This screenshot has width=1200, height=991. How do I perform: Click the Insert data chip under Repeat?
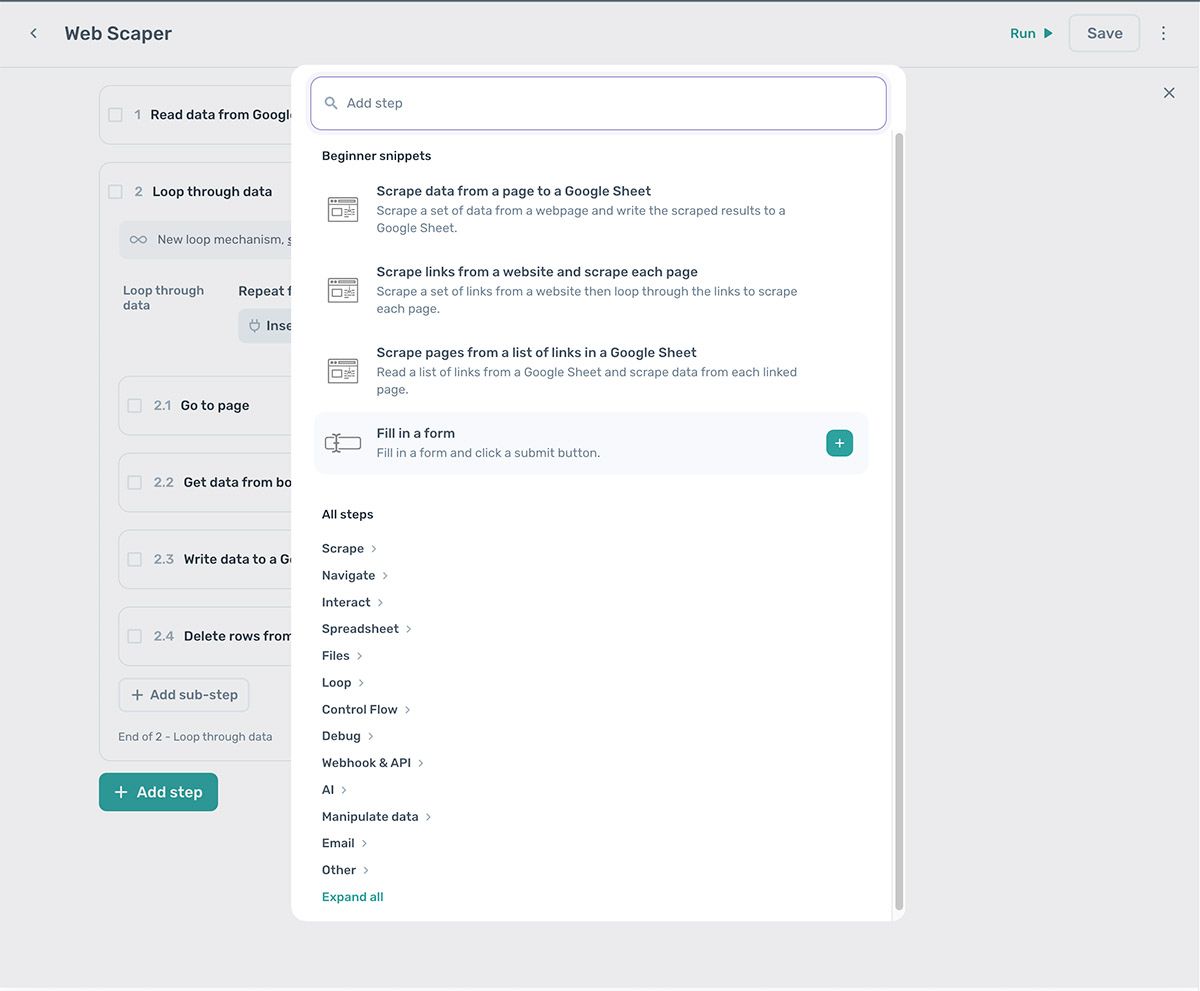[x=266, y=326]
